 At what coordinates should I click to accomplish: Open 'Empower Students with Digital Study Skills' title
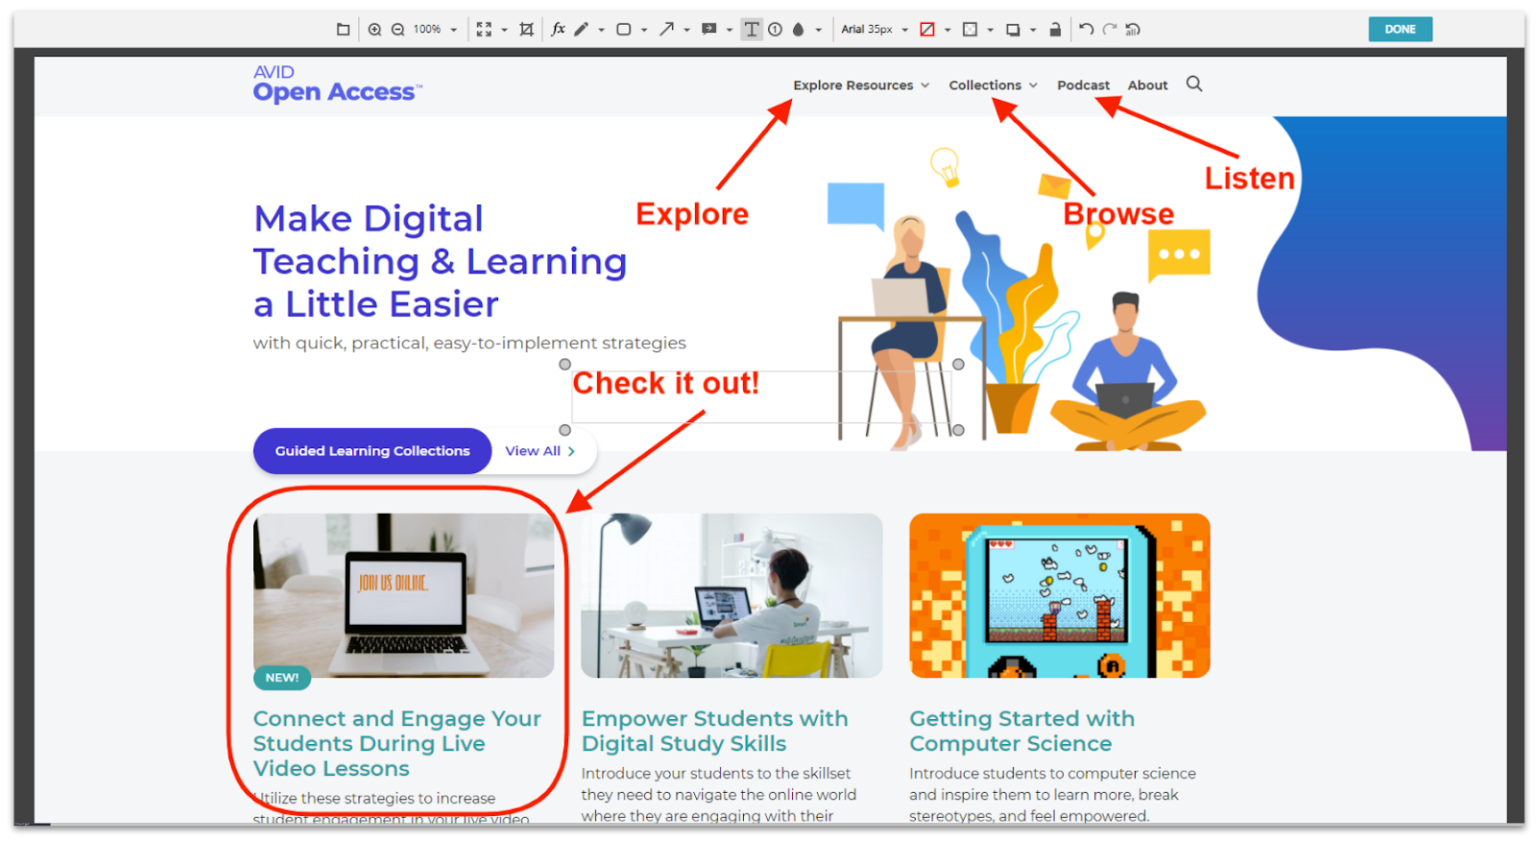[x=715, y=731]
